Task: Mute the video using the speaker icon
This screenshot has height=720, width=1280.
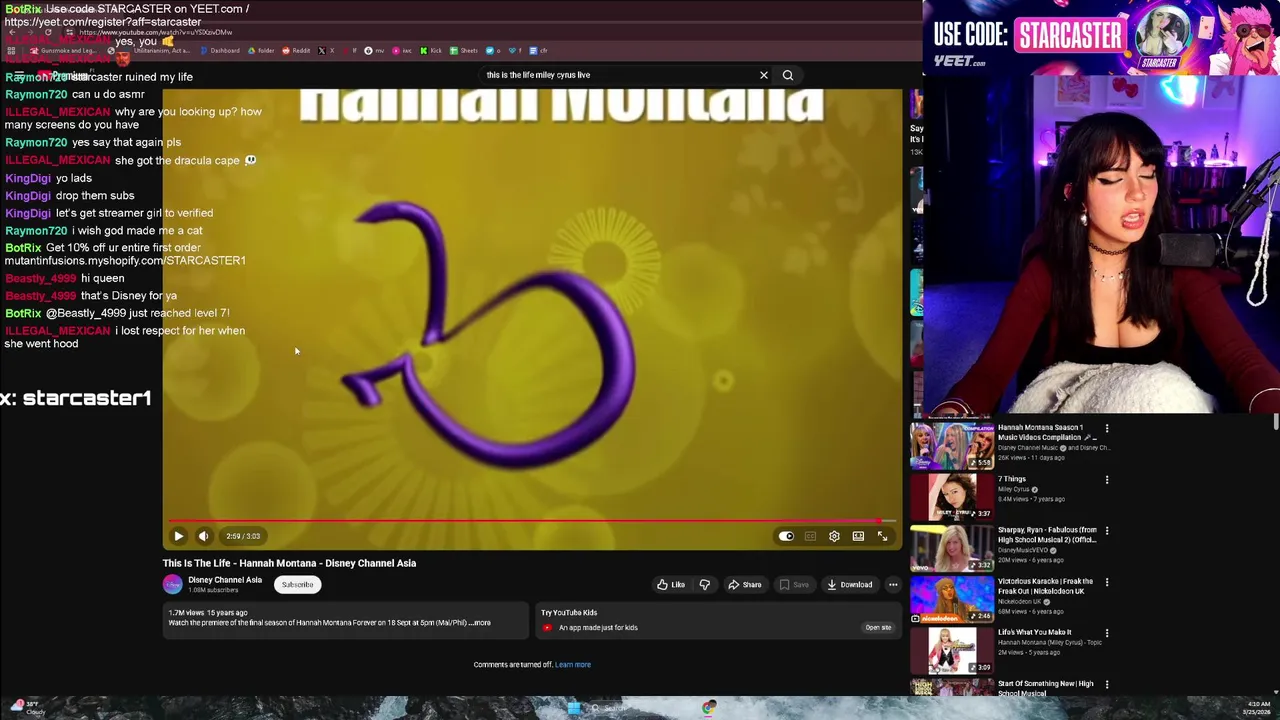Action: click(x=204, y=536)
